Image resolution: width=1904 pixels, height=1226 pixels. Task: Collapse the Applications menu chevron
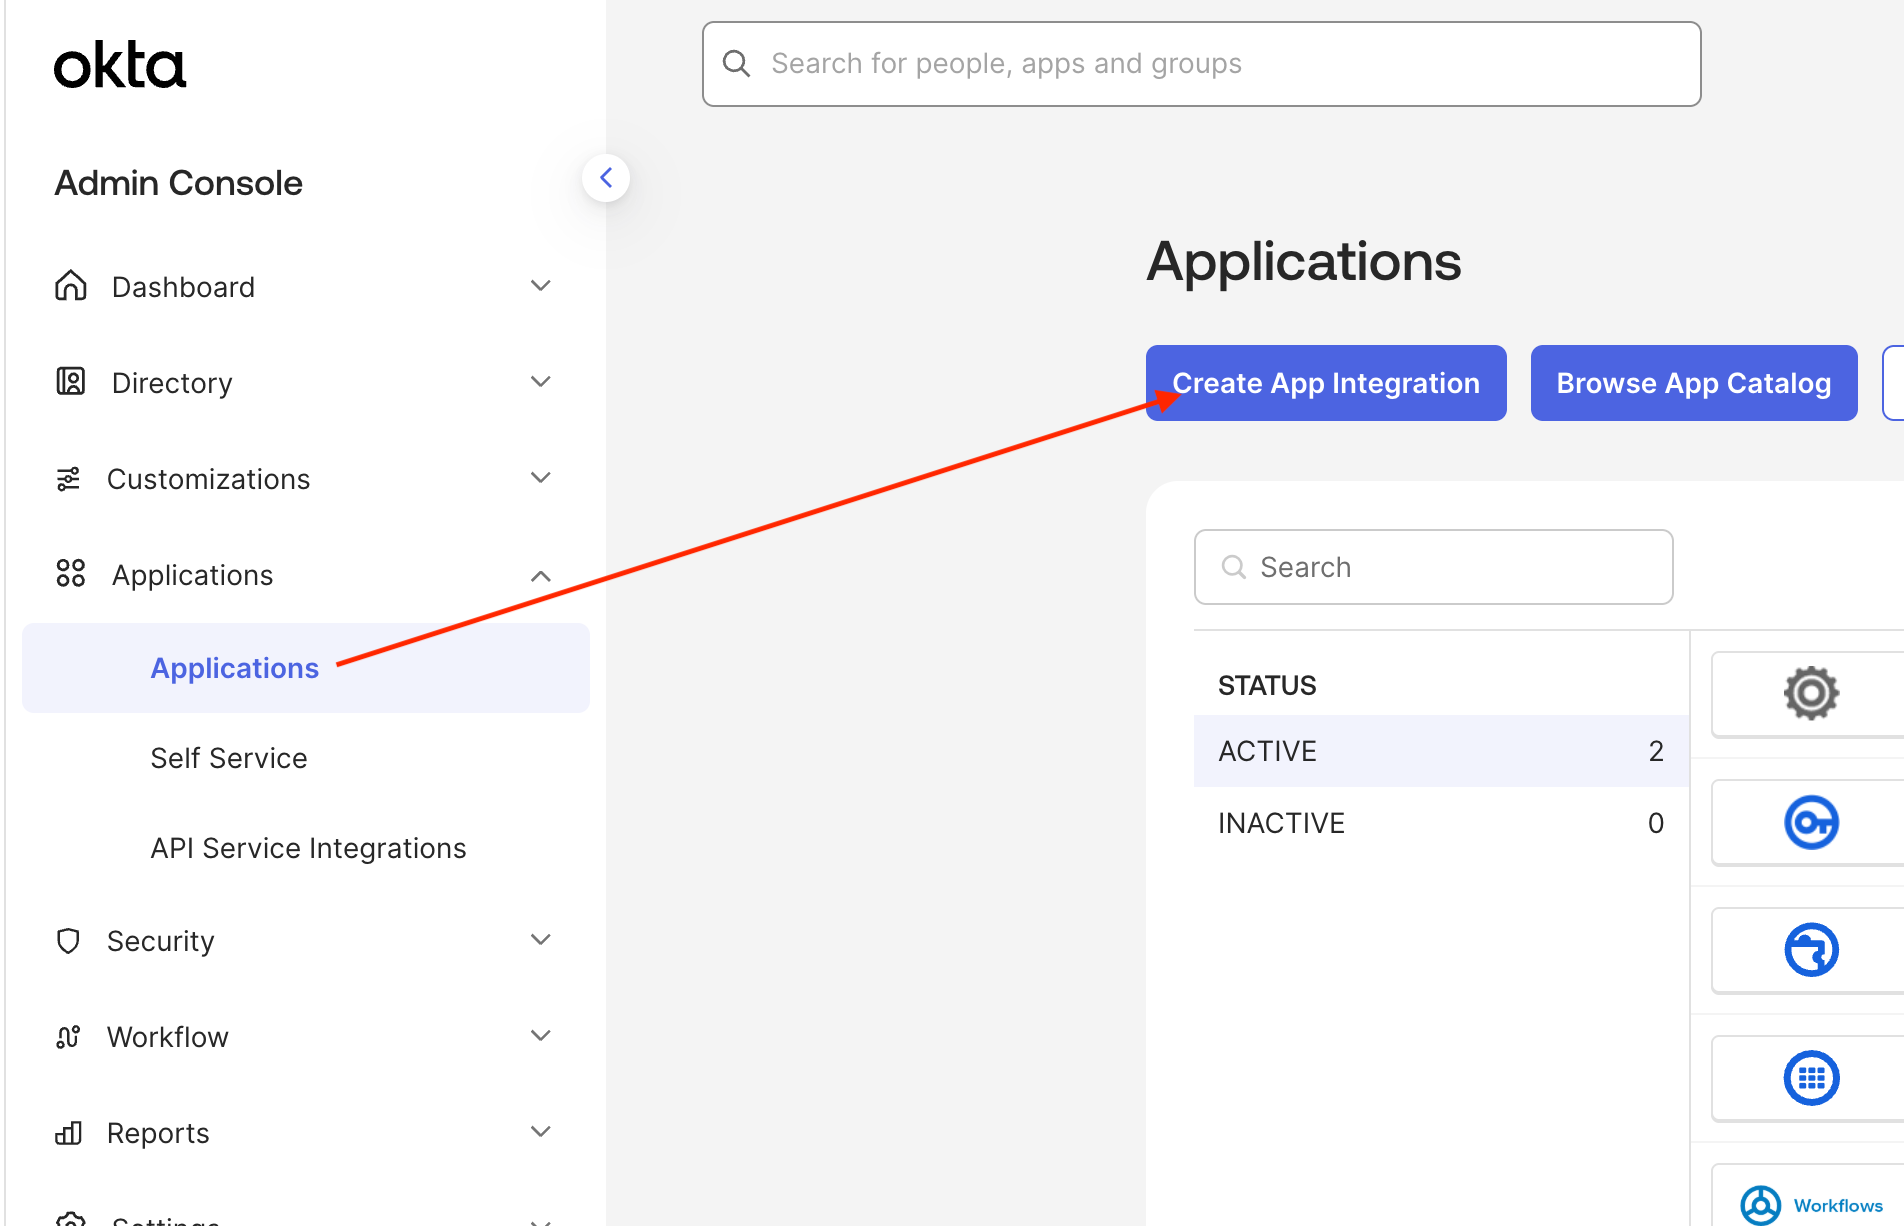(541, 576)
